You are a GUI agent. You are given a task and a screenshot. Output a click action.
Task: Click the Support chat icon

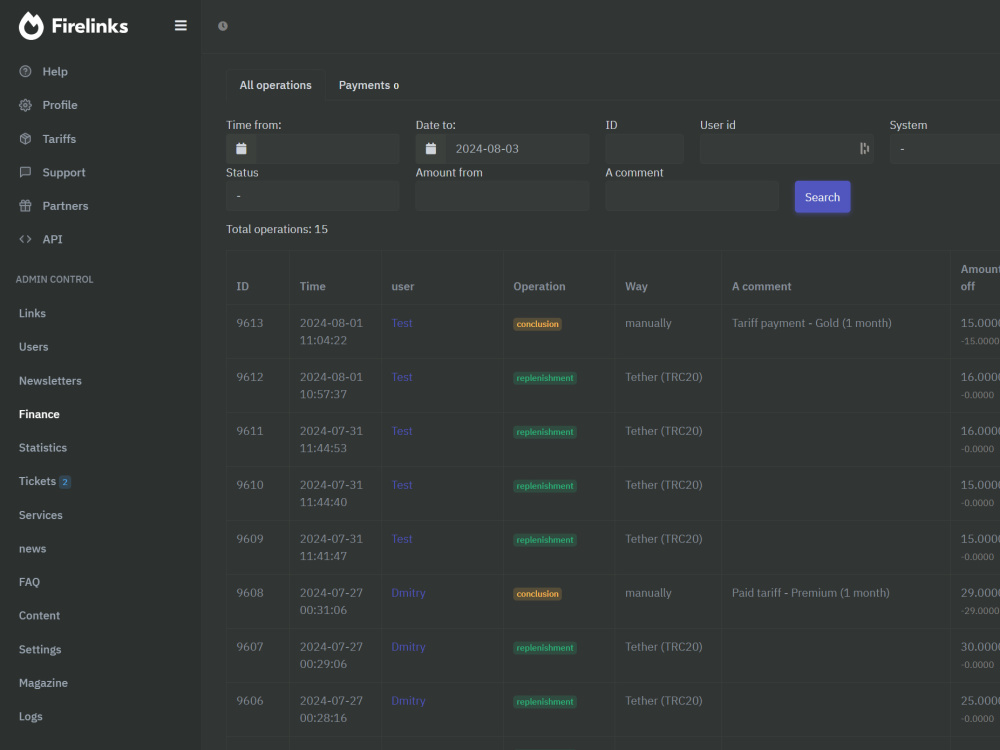click(26, 172)
